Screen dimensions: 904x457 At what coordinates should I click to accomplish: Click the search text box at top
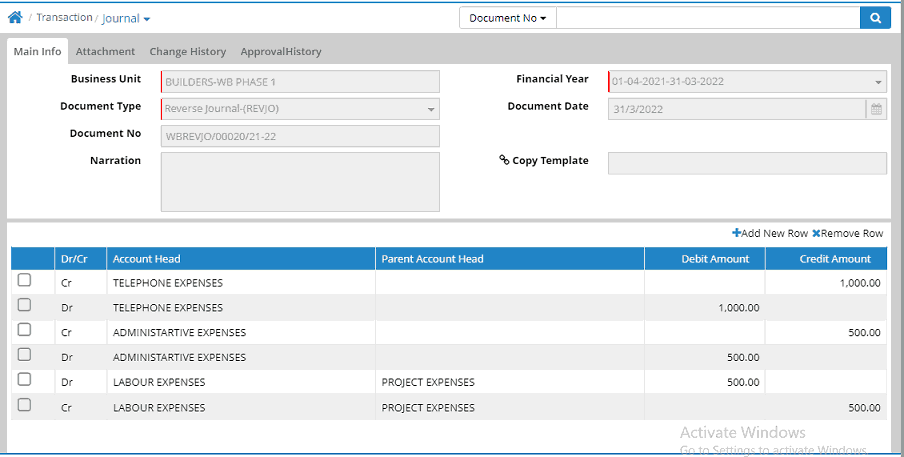707,18
